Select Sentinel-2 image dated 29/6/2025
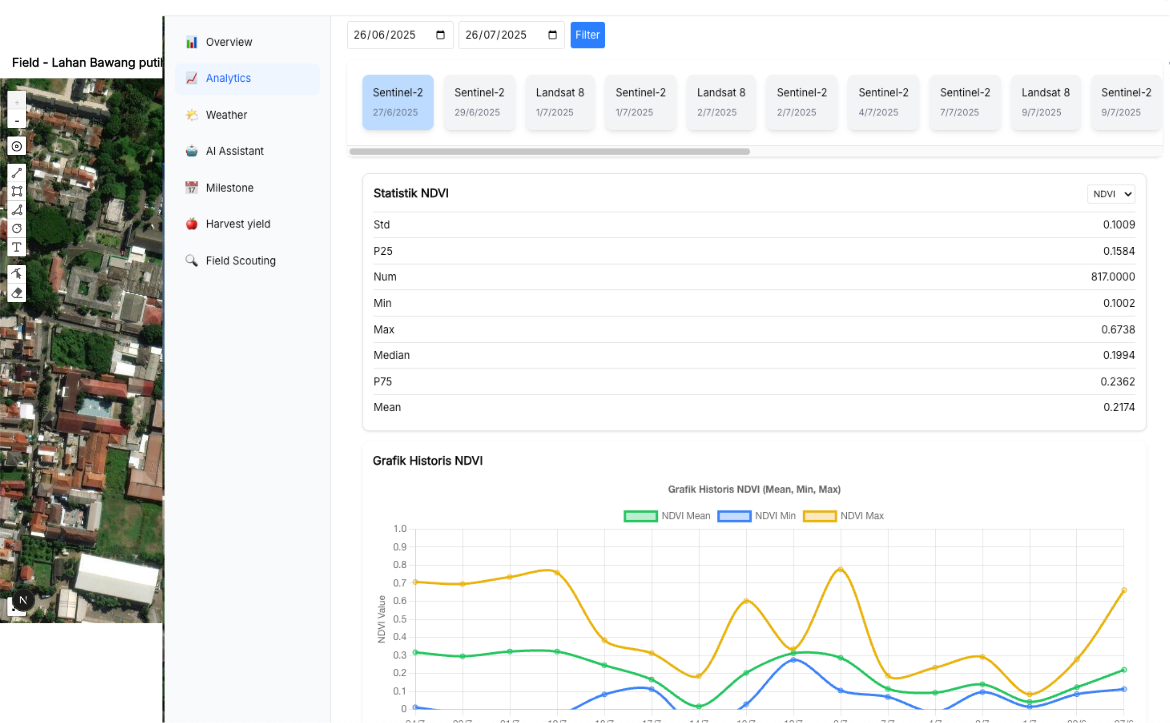 [479, 102]
